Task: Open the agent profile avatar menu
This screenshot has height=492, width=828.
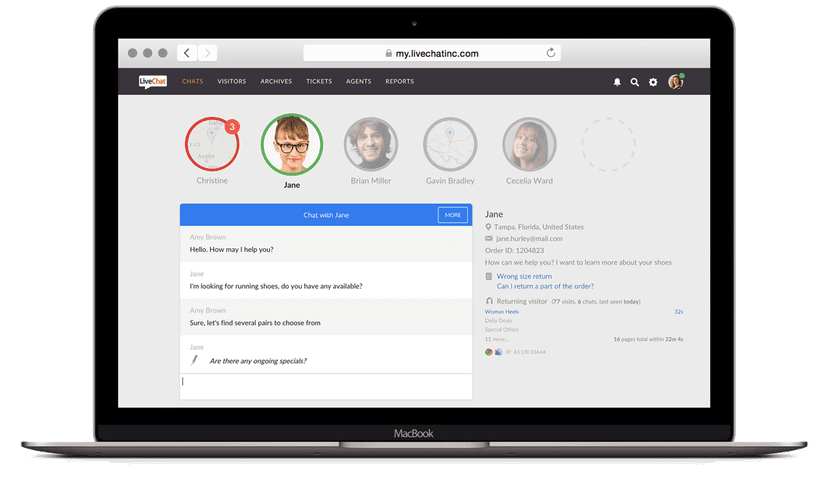Action: 676,82
